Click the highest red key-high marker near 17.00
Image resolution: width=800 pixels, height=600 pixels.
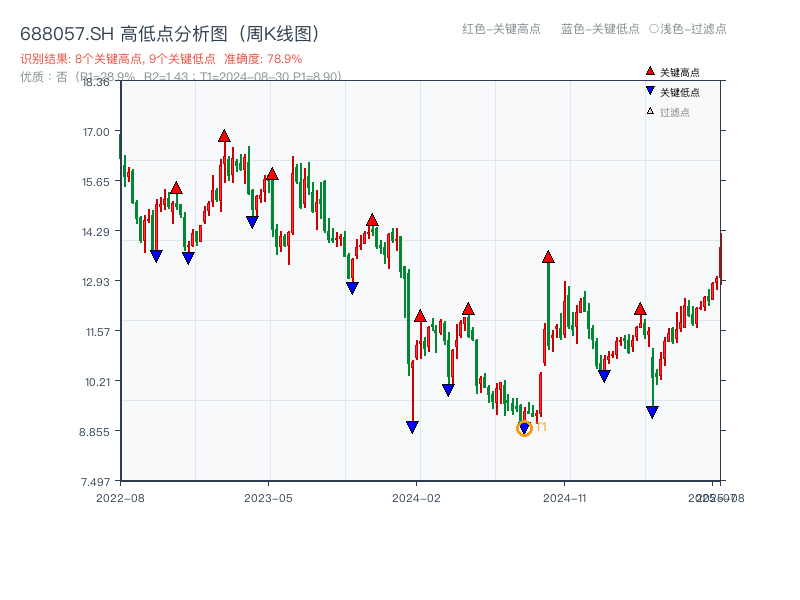coord(224,136)
